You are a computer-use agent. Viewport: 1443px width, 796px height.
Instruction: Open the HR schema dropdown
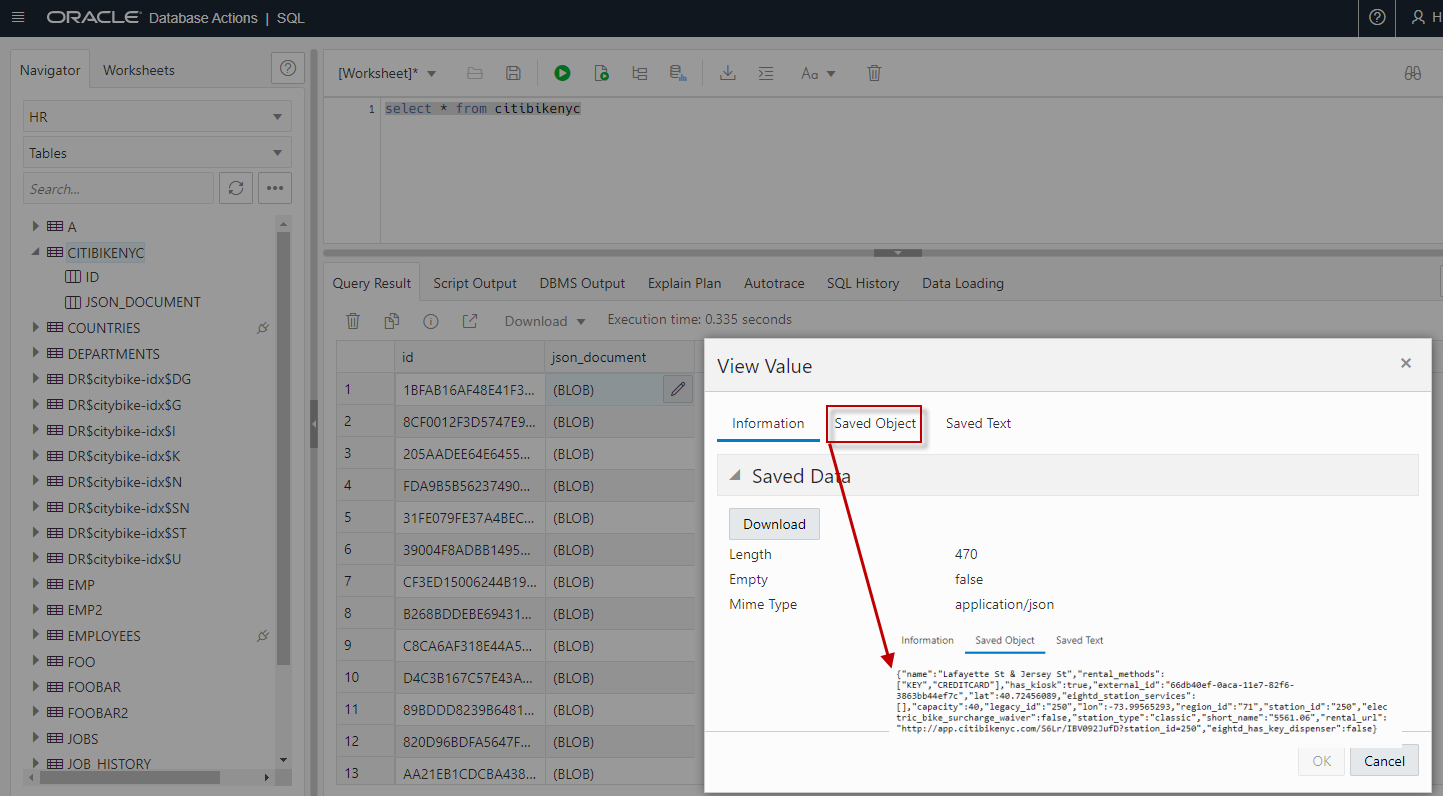[x=157, y=117]
